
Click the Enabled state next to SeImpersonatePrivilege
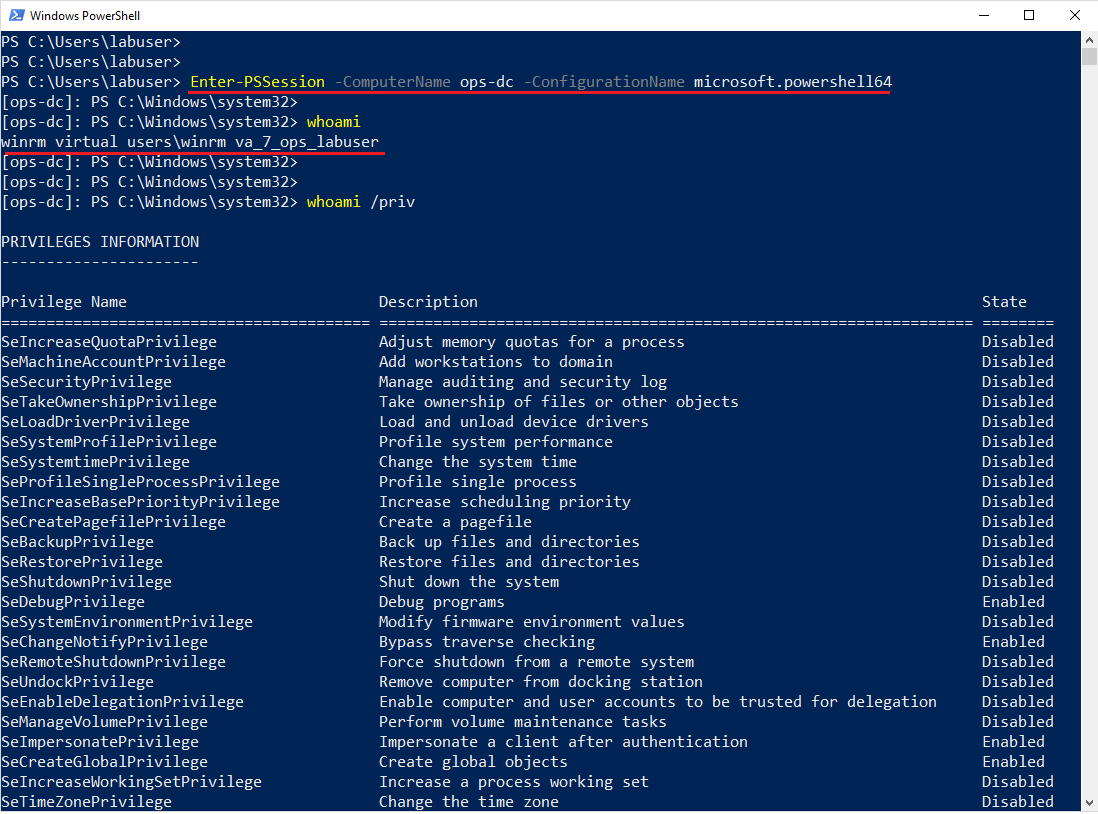(x=1013, y=741)
